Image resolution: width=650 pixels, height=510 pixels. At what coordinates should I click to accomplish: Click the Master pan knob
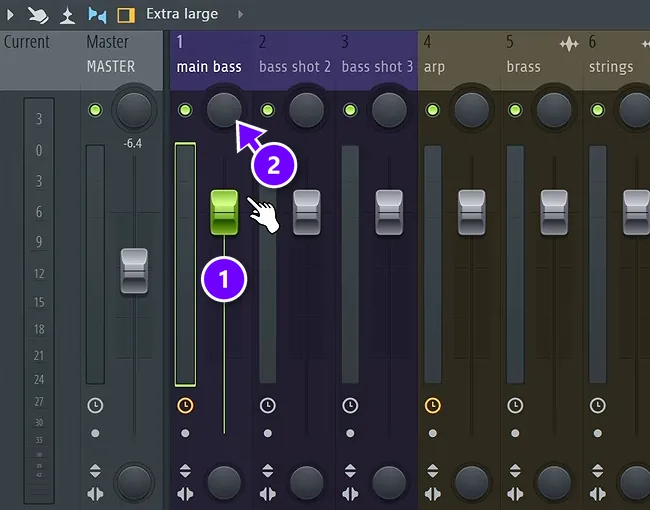pos(134,110)
